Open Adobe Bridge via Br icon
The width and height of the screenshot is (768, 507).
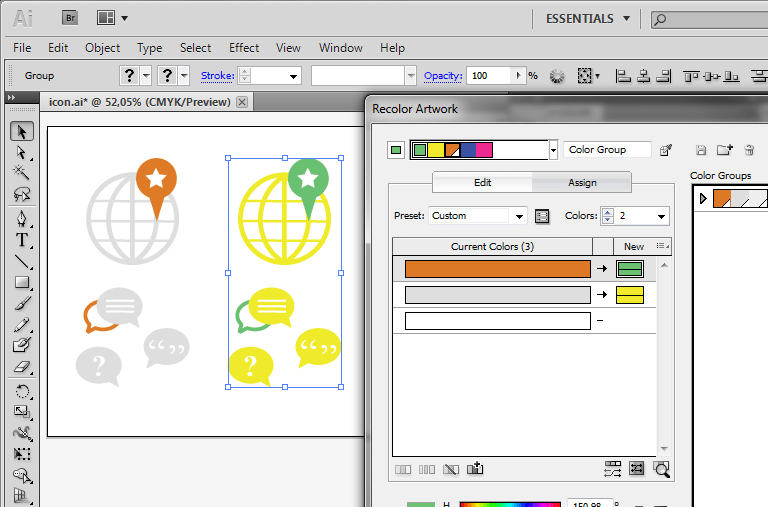70,18
